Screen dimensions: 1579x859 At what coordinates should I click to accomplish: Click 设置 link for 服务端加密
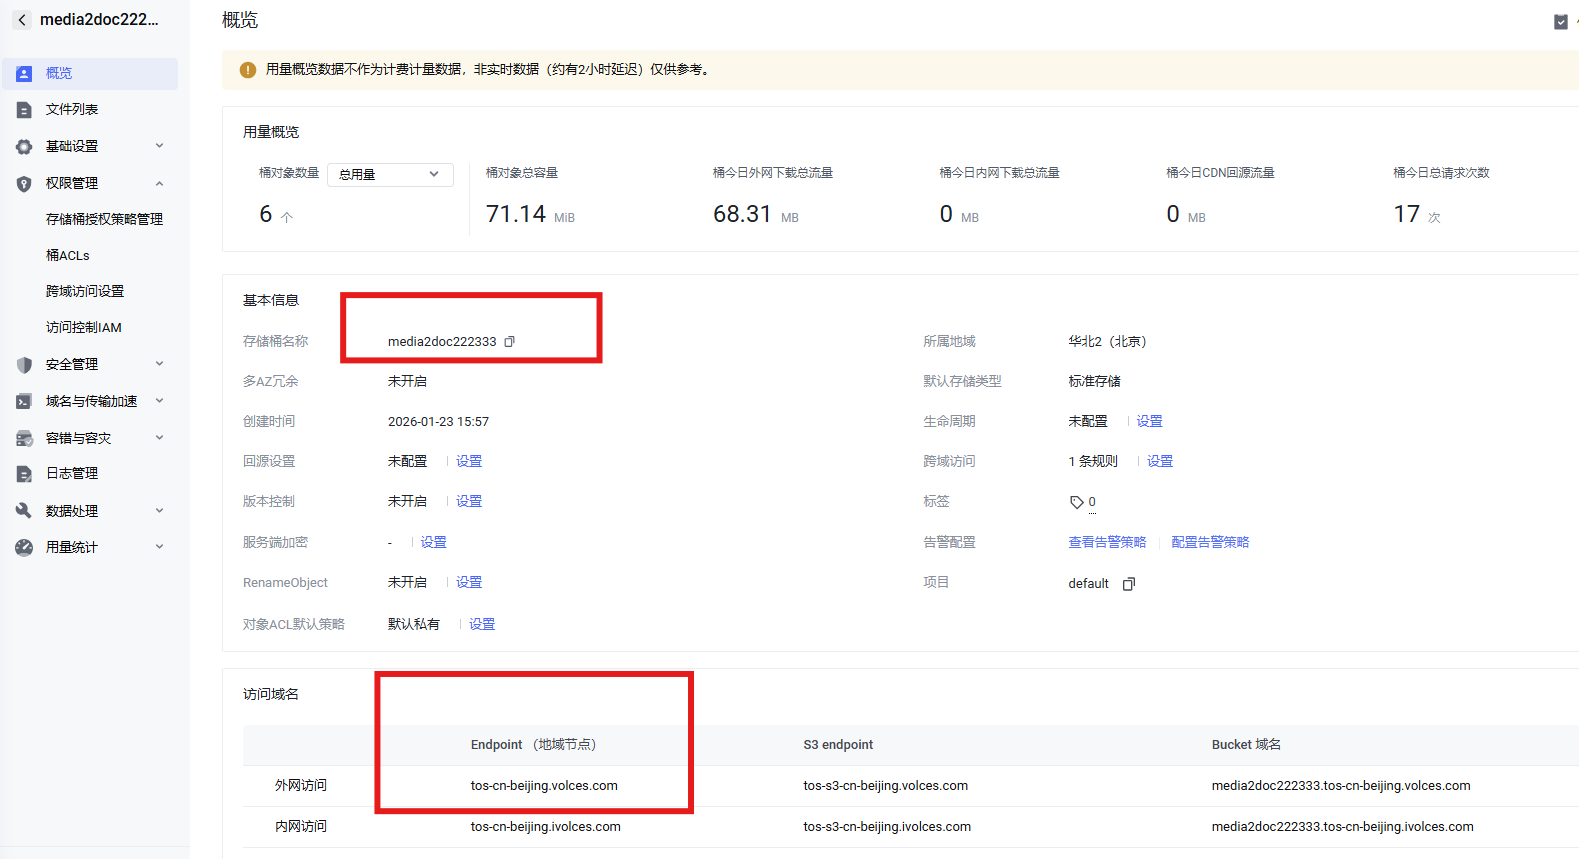coord(433,543)
